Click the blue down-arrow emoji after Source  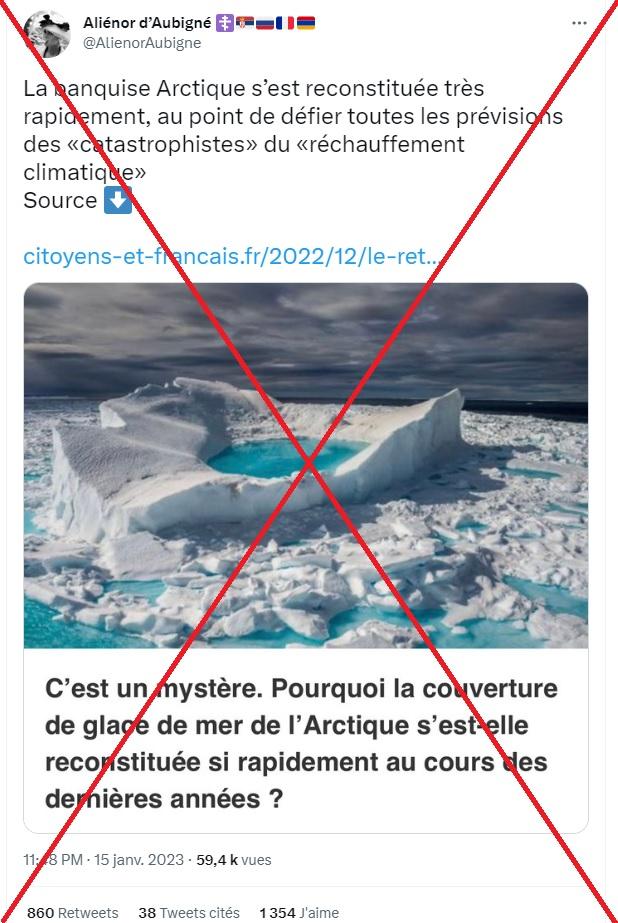(118, 201)
